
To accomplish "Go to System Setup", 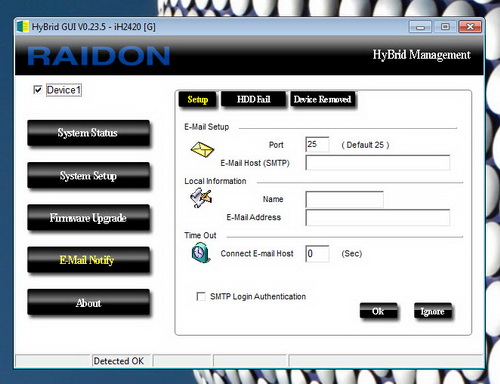I will coord(88,175).
